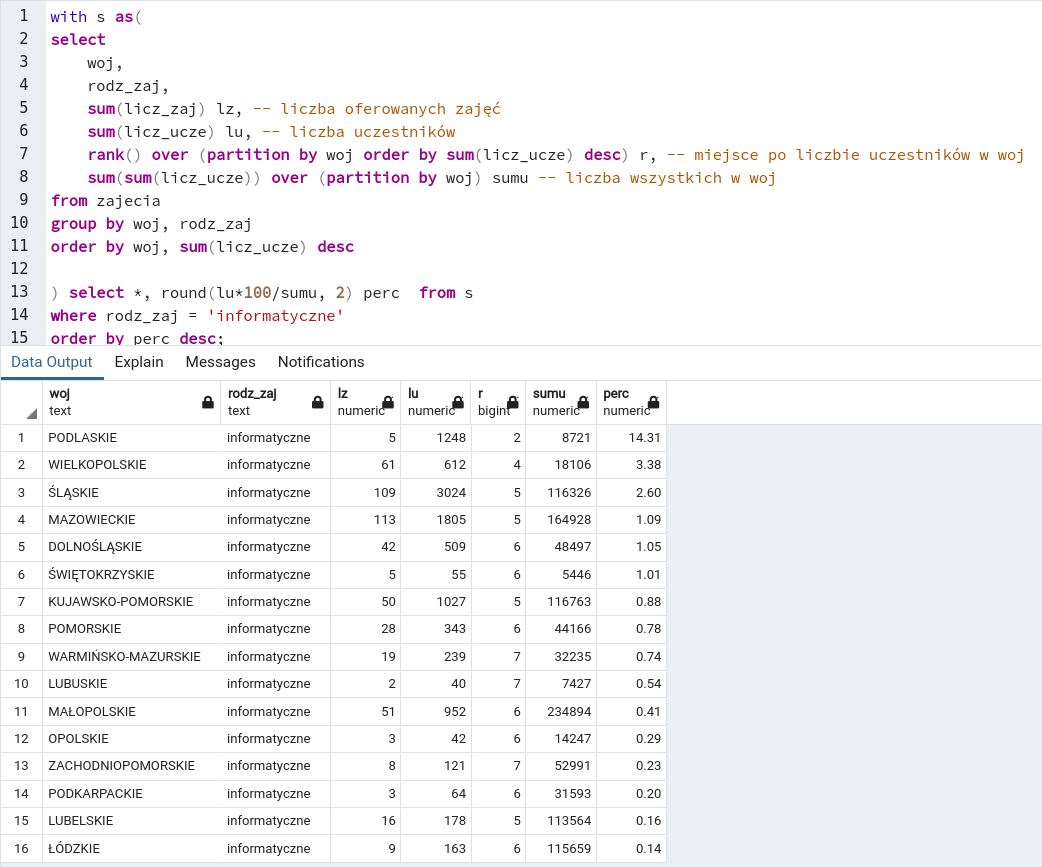Click line number 13 in editor gutter
The width and height of the screenshot is (1042, 867).
coord(19,292)
